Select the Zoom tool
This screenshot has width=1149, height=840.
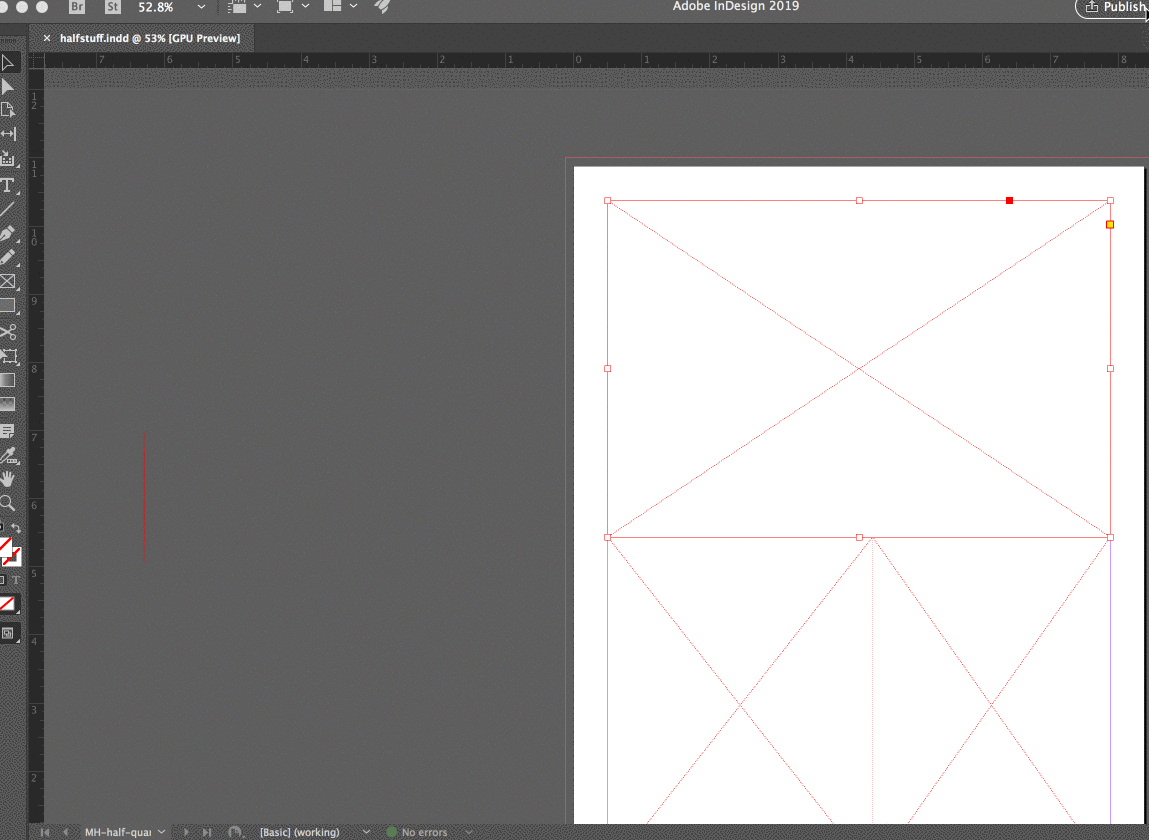(11, 503)
